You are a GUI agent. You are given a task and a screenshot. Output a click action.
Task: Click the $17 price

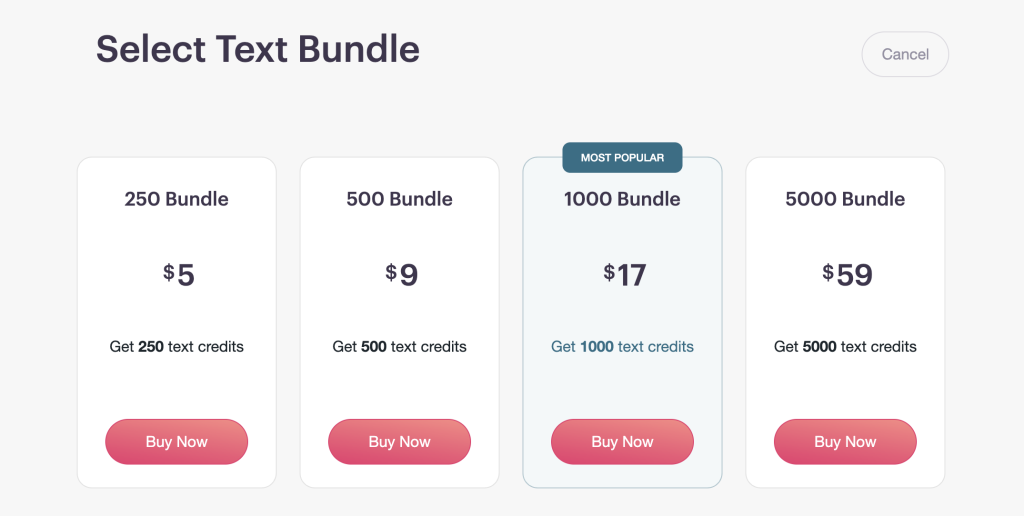[x=625, y=275]
